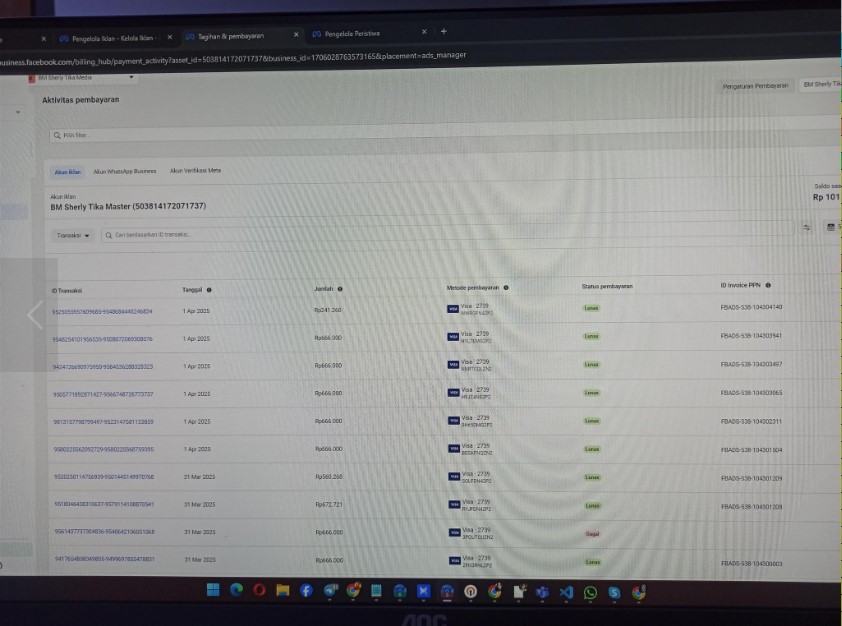Open WhatsApp from the taskbar
This screenshot has height=626, width=842.
click(x=589, y=593)
